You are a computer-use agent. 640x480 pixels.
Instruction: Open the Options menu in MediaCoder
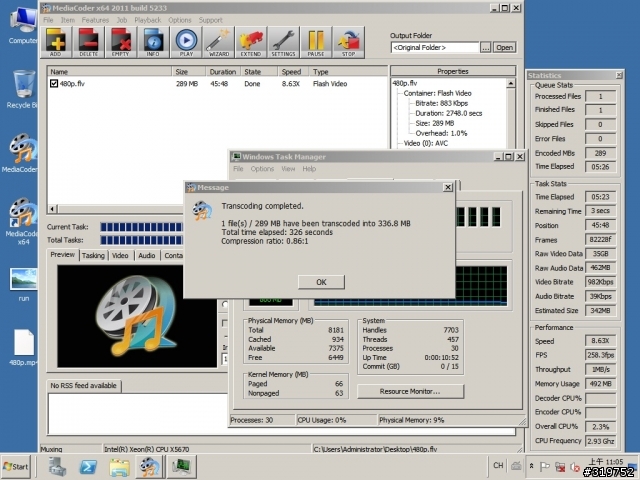pyautogui.click(x=180, y=20)
